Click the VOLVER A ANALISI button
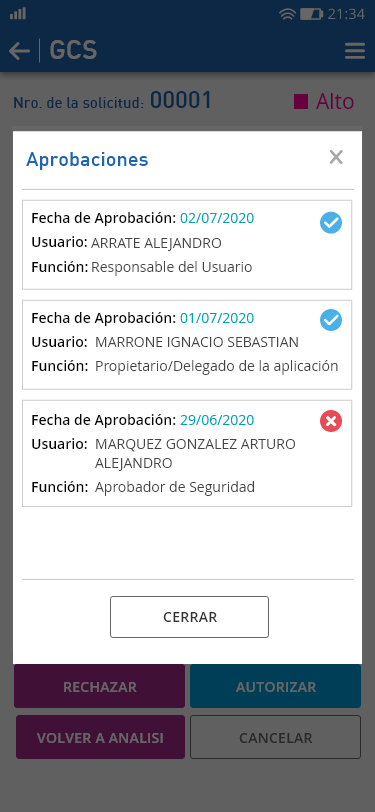The image size is (375, 812). tap(99, 737)
